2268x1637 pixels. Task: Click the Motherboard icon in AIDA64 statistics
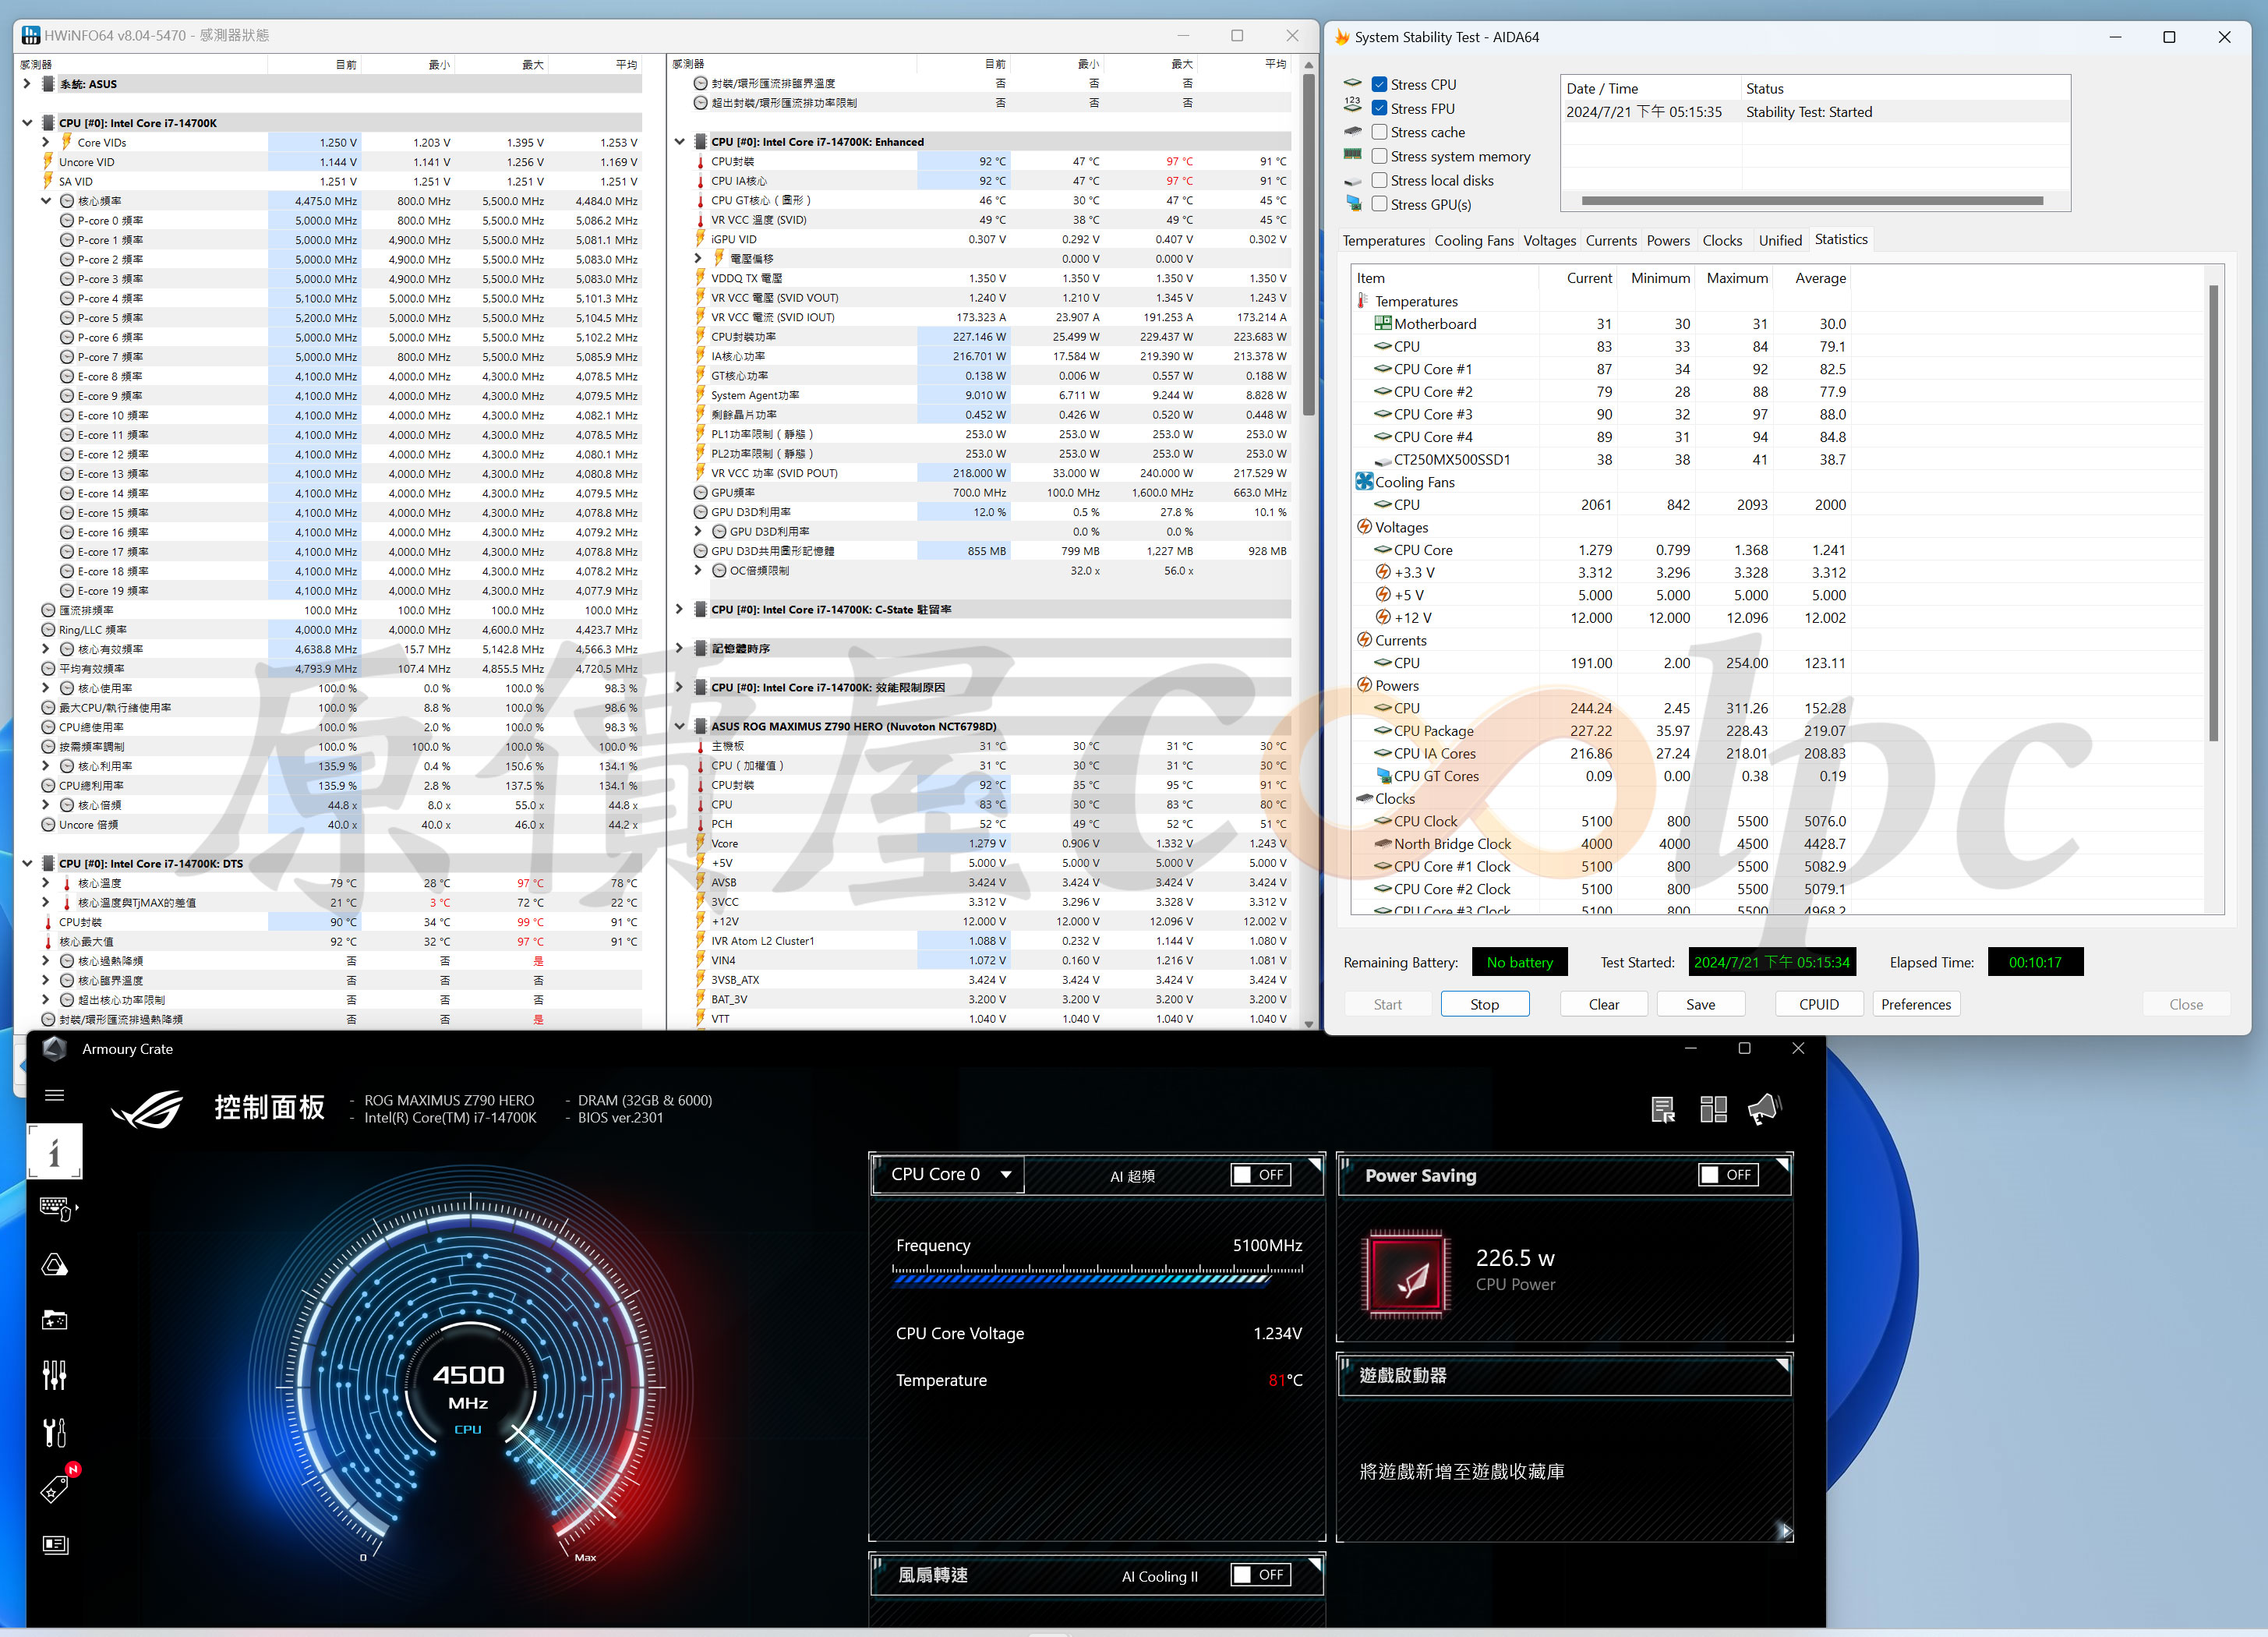pos(1383,323)
